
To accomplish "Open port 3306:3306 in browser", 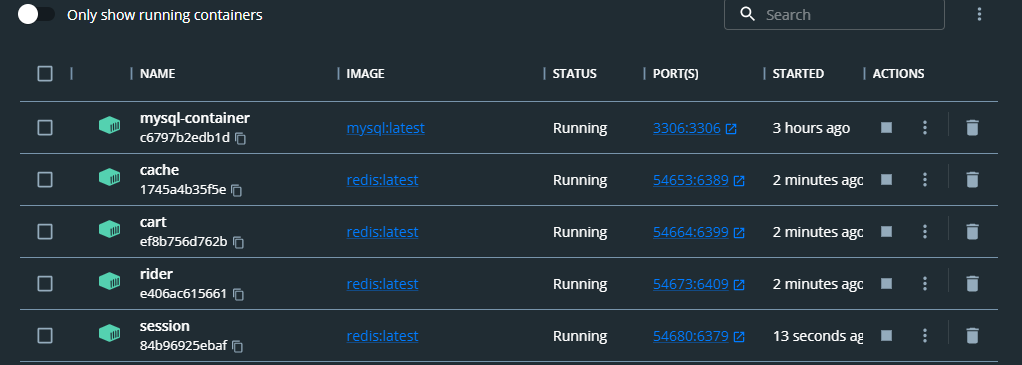I will coord(695,128).
